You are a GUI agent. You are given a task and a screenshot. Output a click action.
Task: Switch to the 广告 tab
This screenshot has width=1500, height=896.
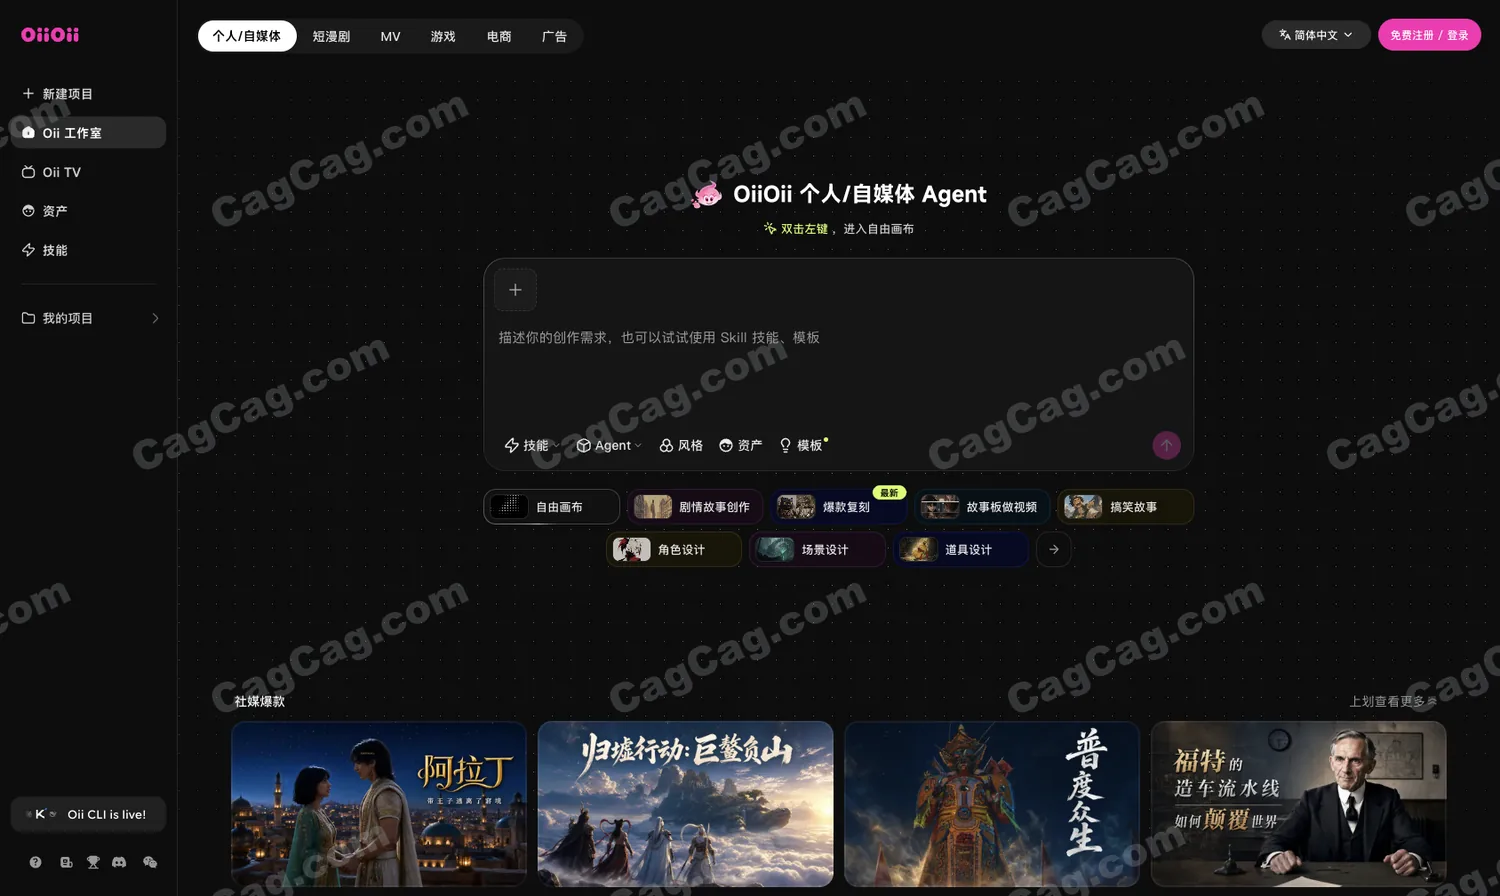[554, 36]
